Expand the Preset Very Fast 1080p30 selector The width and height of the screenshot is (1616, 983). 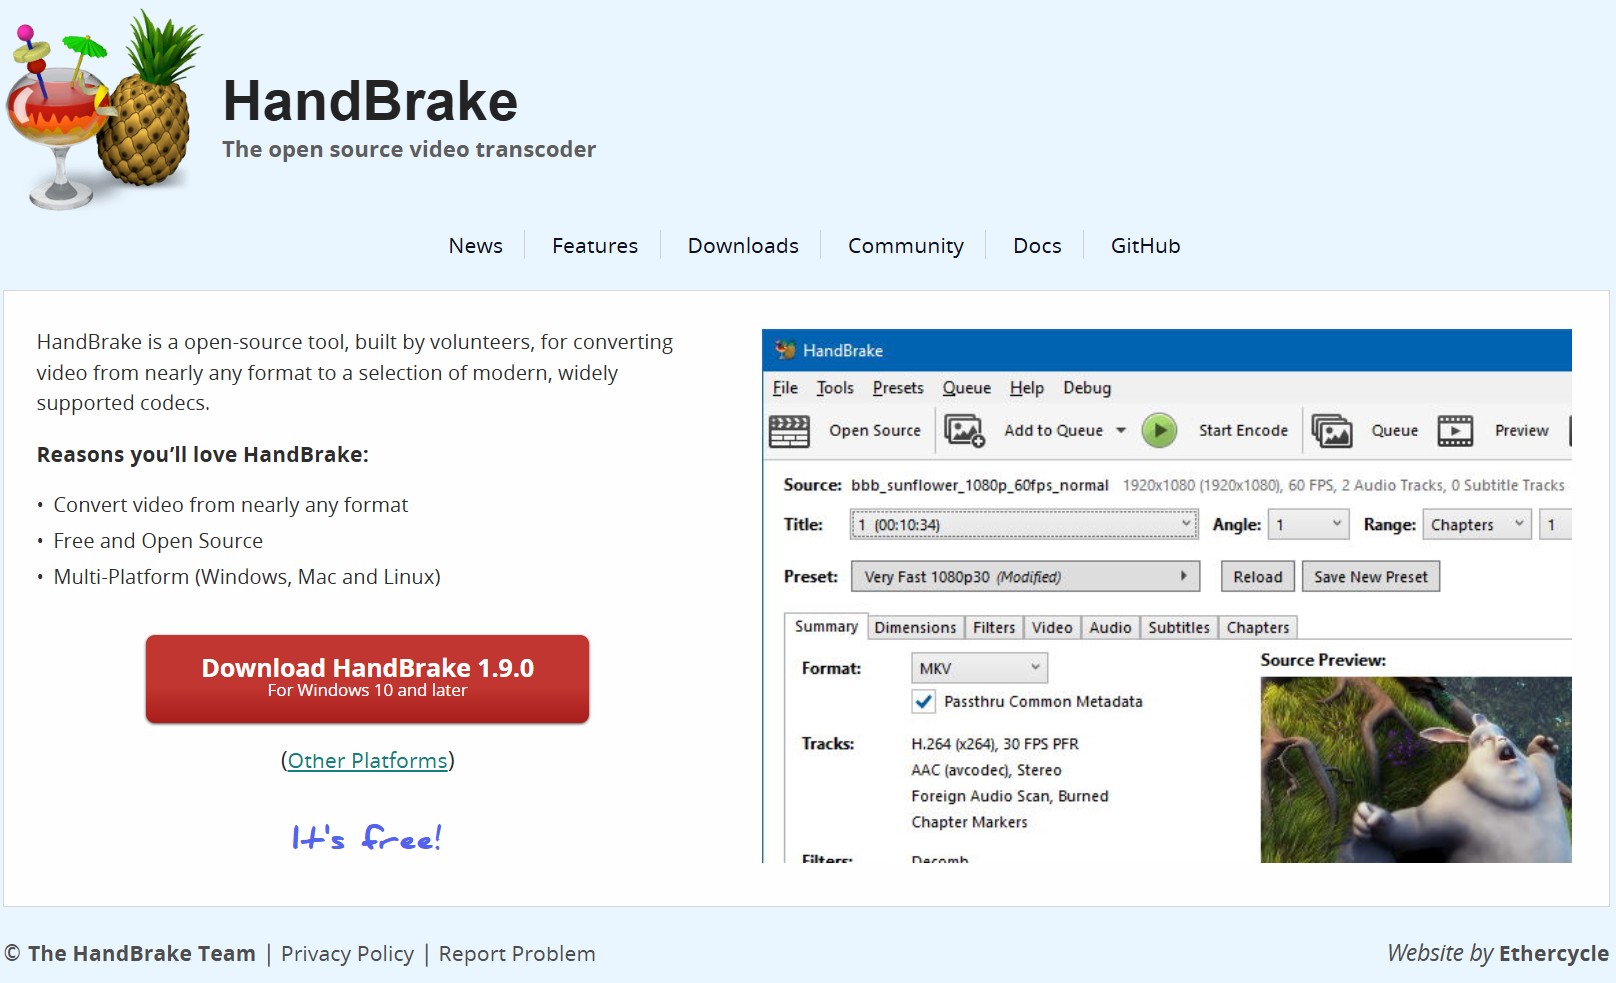(1025, 577)
